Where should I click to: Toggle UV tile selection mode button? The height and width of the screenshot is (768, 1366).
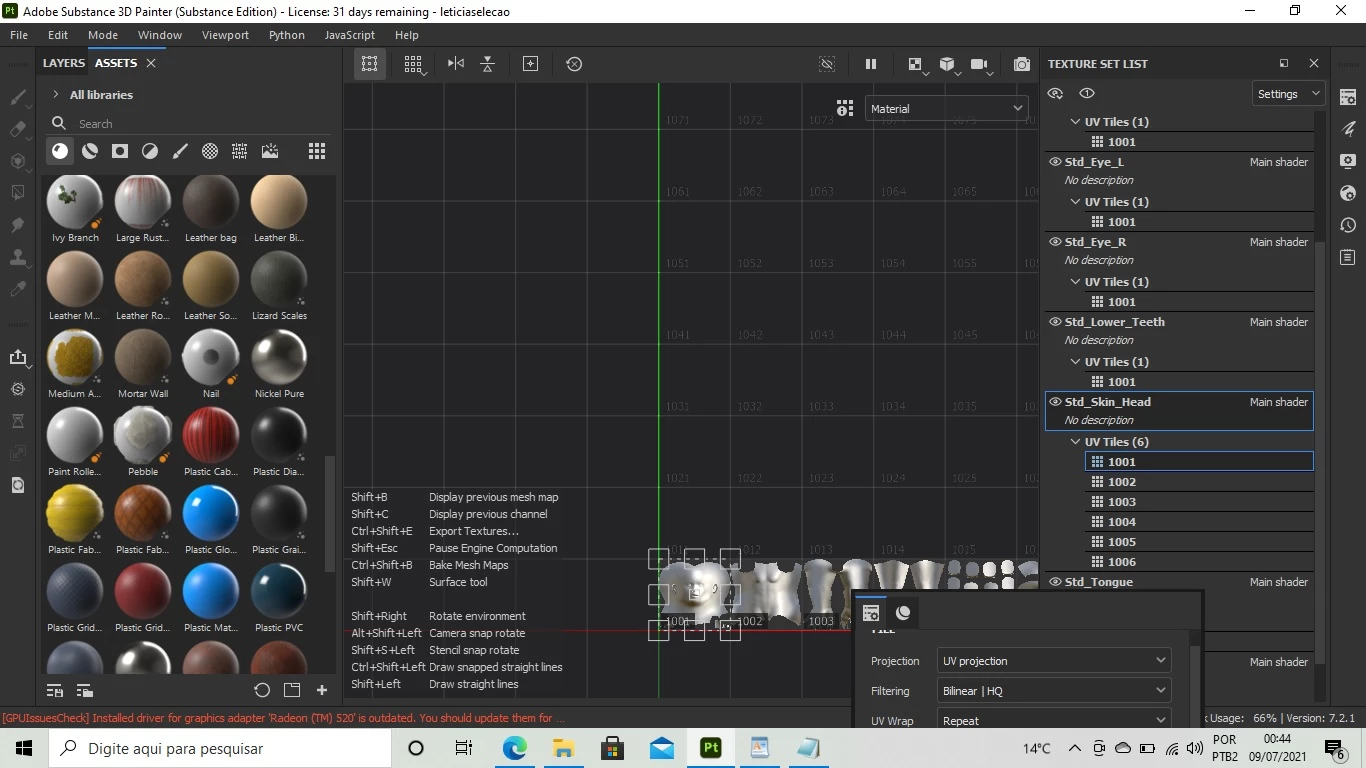370,64
